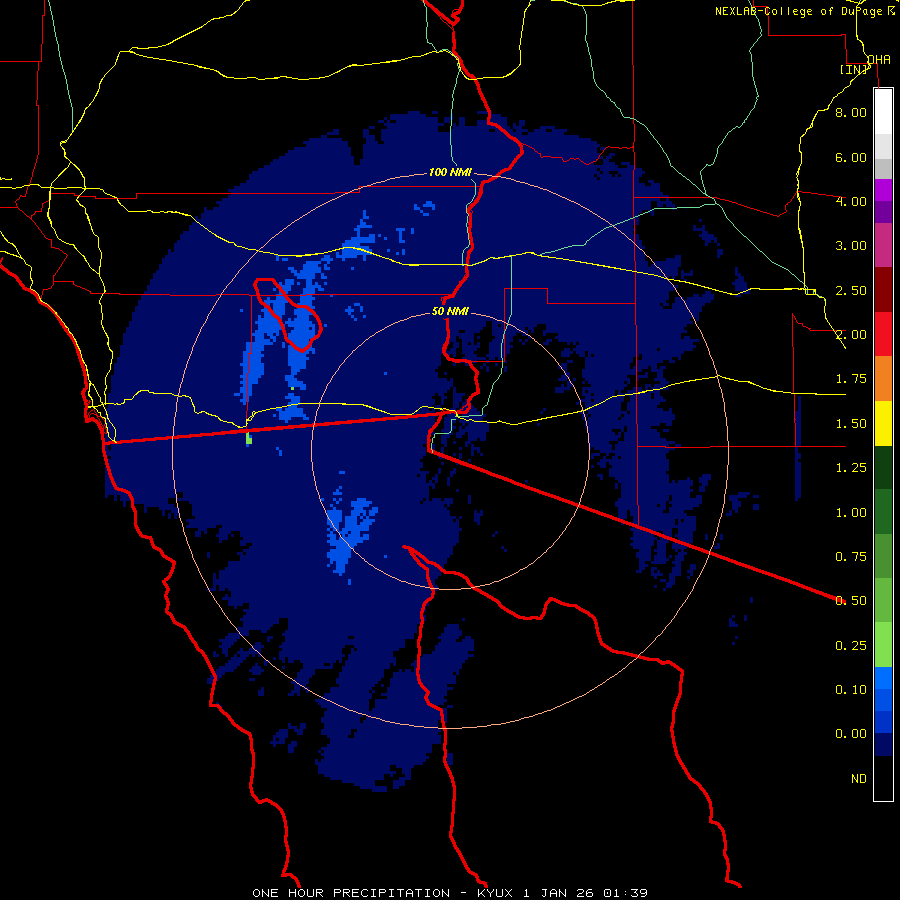
Task: Click the 2.50 legend value
Action: click(851, 290)
